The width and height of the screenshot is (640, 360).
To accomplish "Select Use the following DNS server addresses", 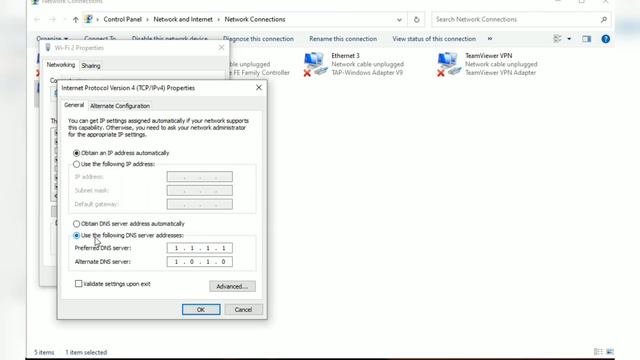I will 76,236.
